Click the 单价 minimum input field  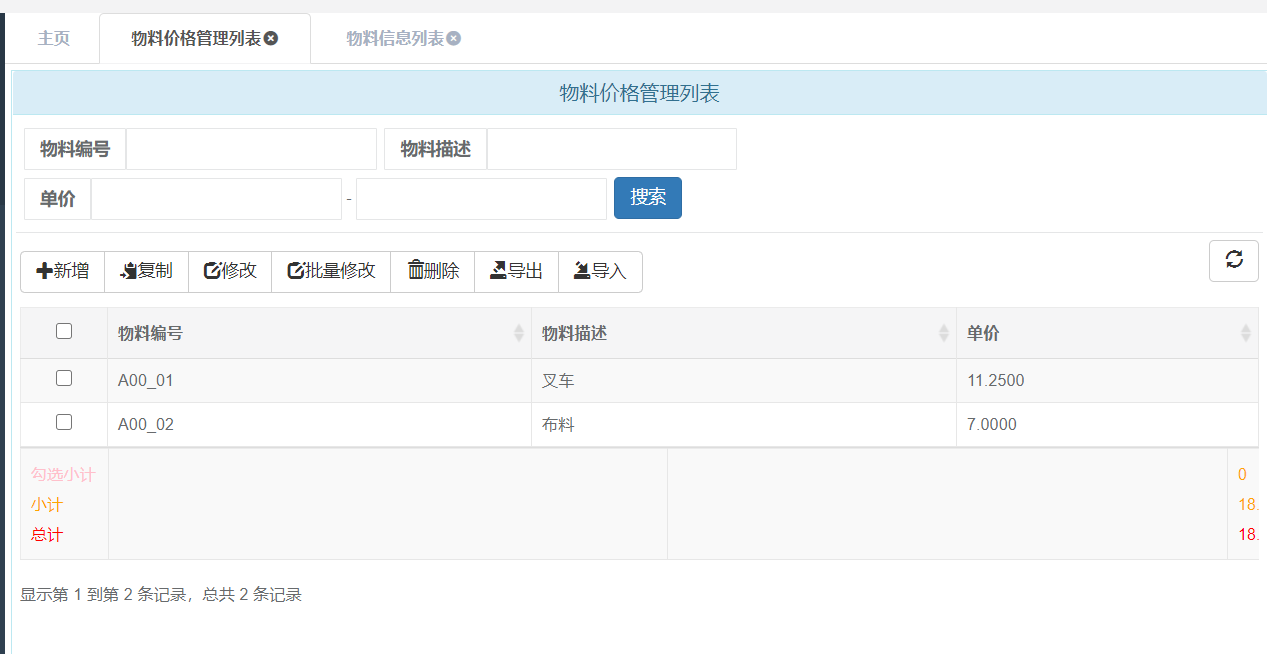click(216, 199)
